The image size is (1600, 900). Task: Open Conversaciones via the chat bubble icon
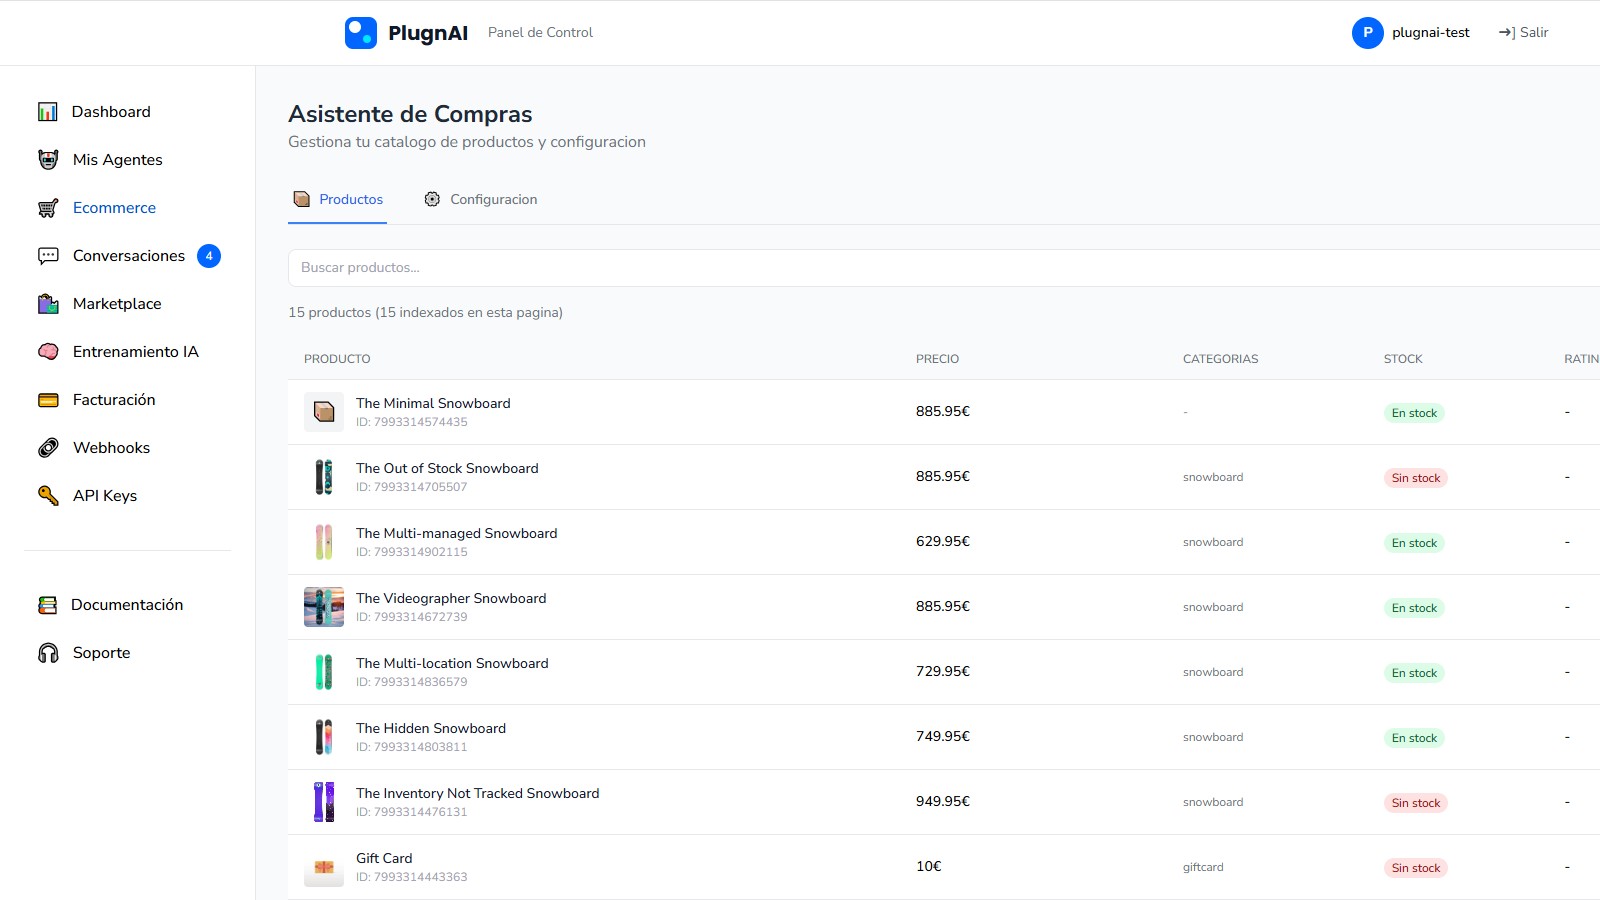pyautogui.click(x=46, y=255)
